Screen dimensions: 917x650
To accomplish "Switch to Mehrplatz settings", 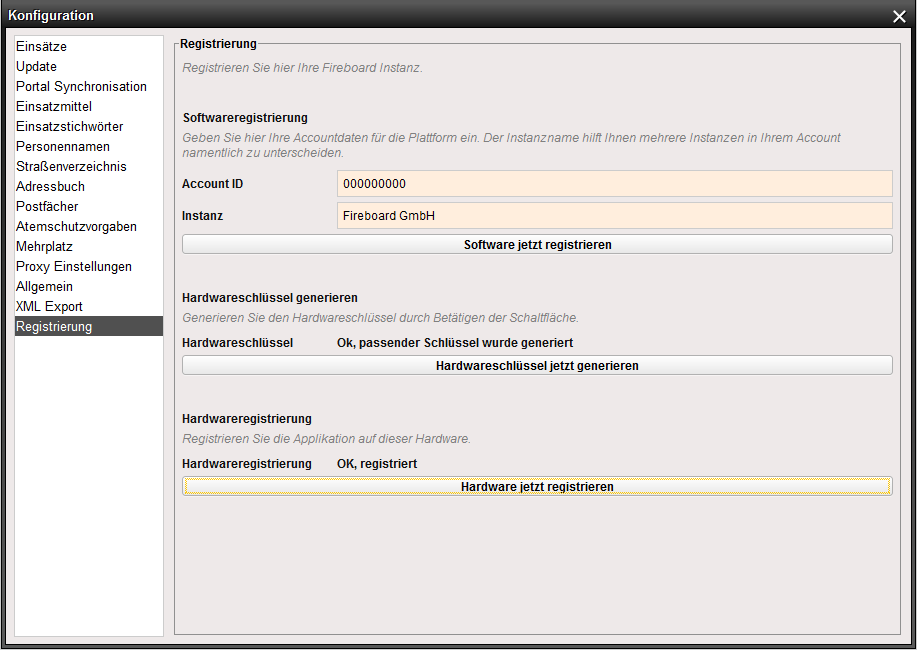I will coord(44,247).
